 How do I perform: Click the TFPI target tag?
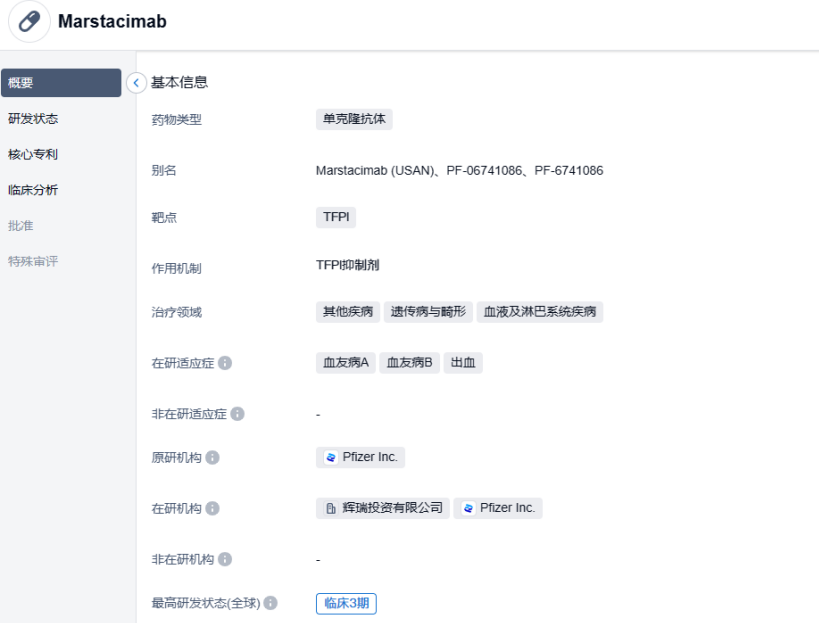point(335,217)
